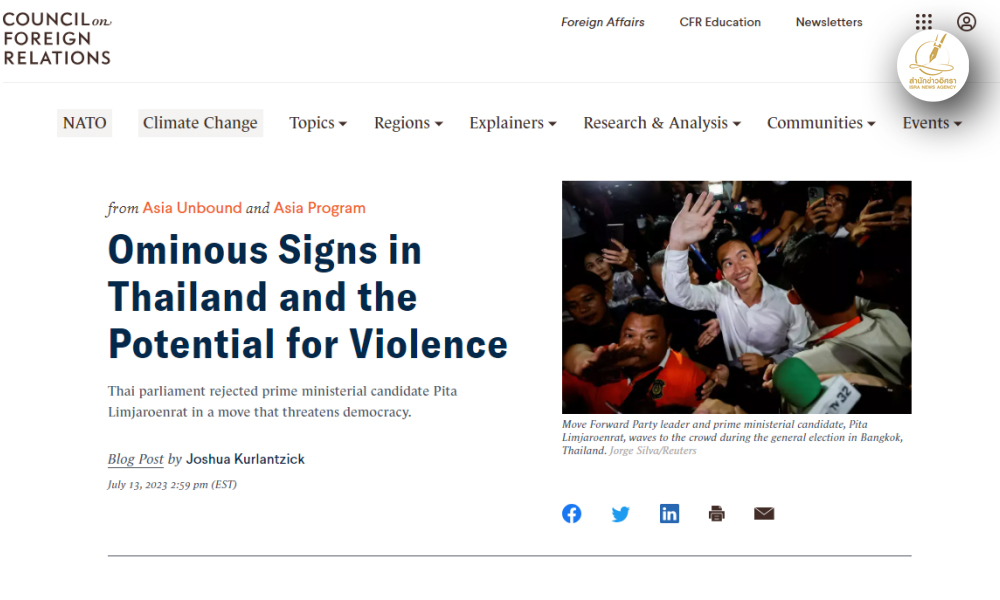Visit the Asia Unbound blog link
The height and width of the screenshot is (600, 1000).
coord(192,208)
